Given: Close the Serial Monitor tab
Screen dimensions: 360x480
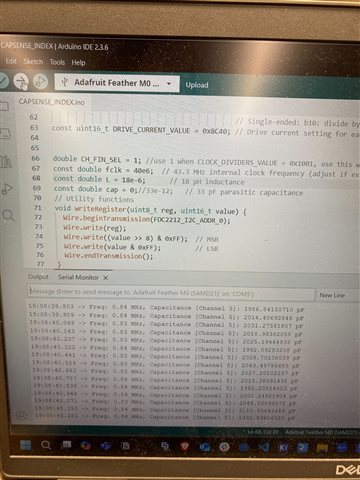Looking at the screenshot, I should (105, 278).
